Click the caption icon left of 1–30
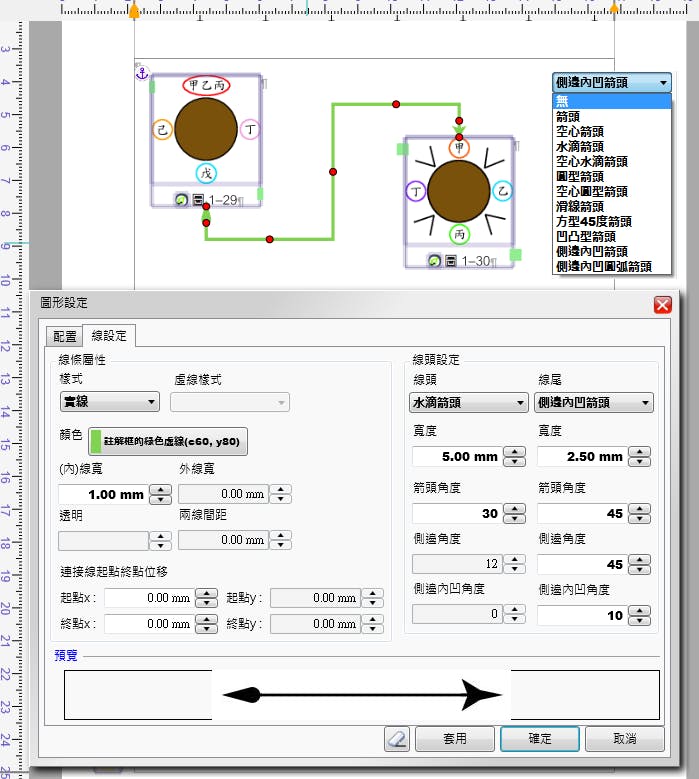699x779 pixels. (x=451, y=260)
